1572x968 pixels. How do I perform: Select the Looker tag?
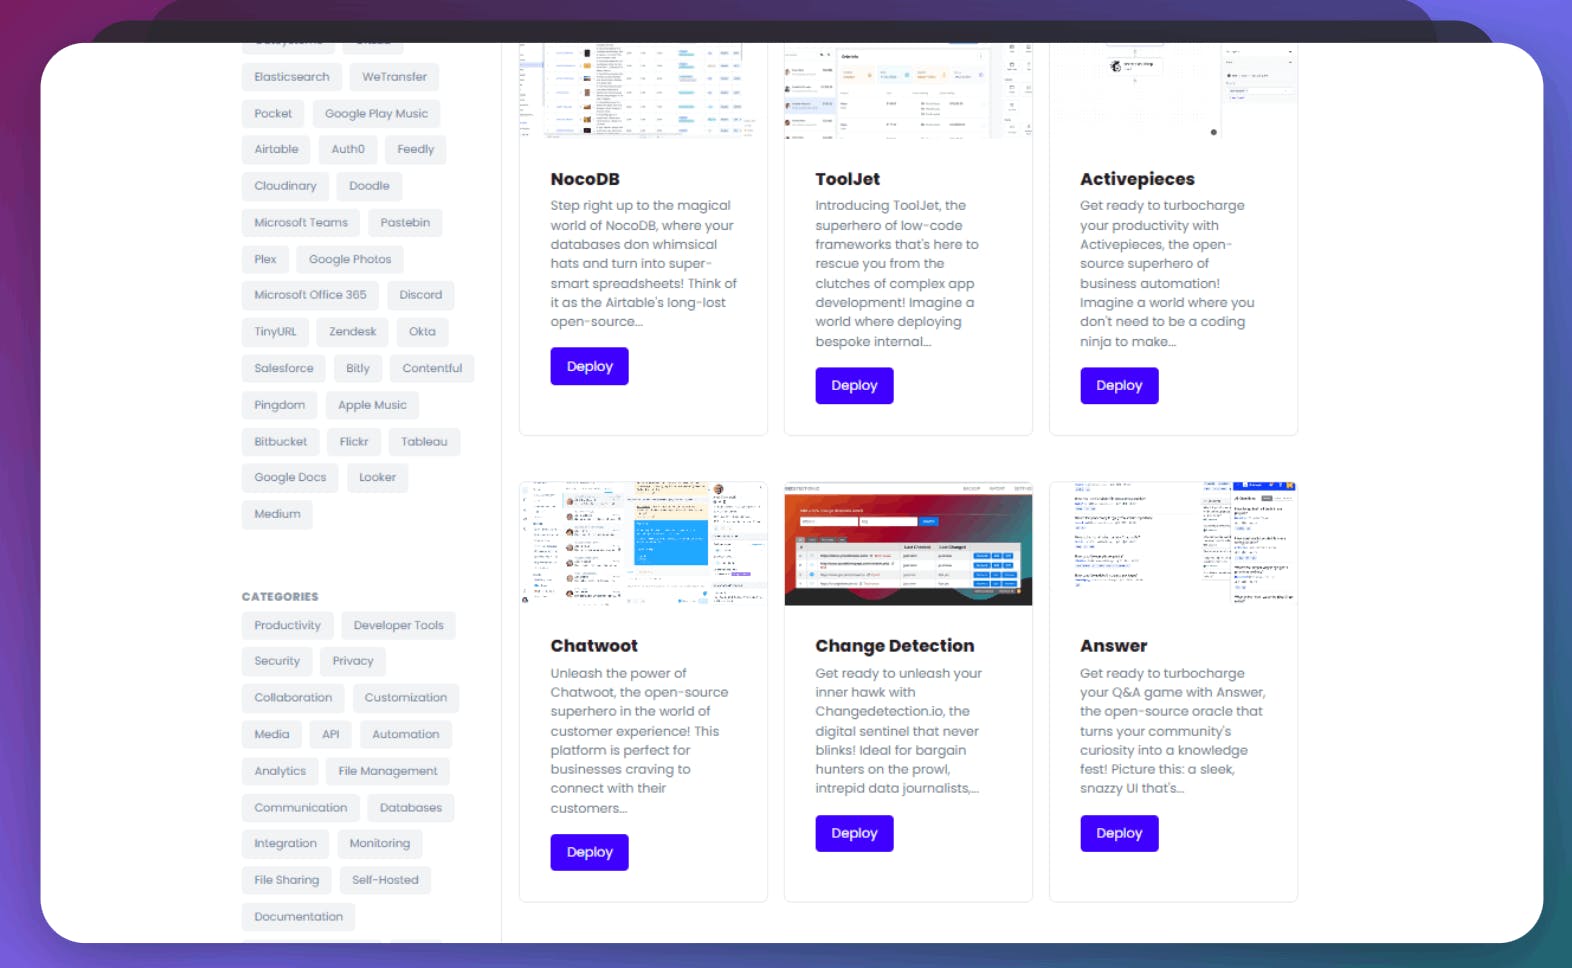click(x=377, y=478)
